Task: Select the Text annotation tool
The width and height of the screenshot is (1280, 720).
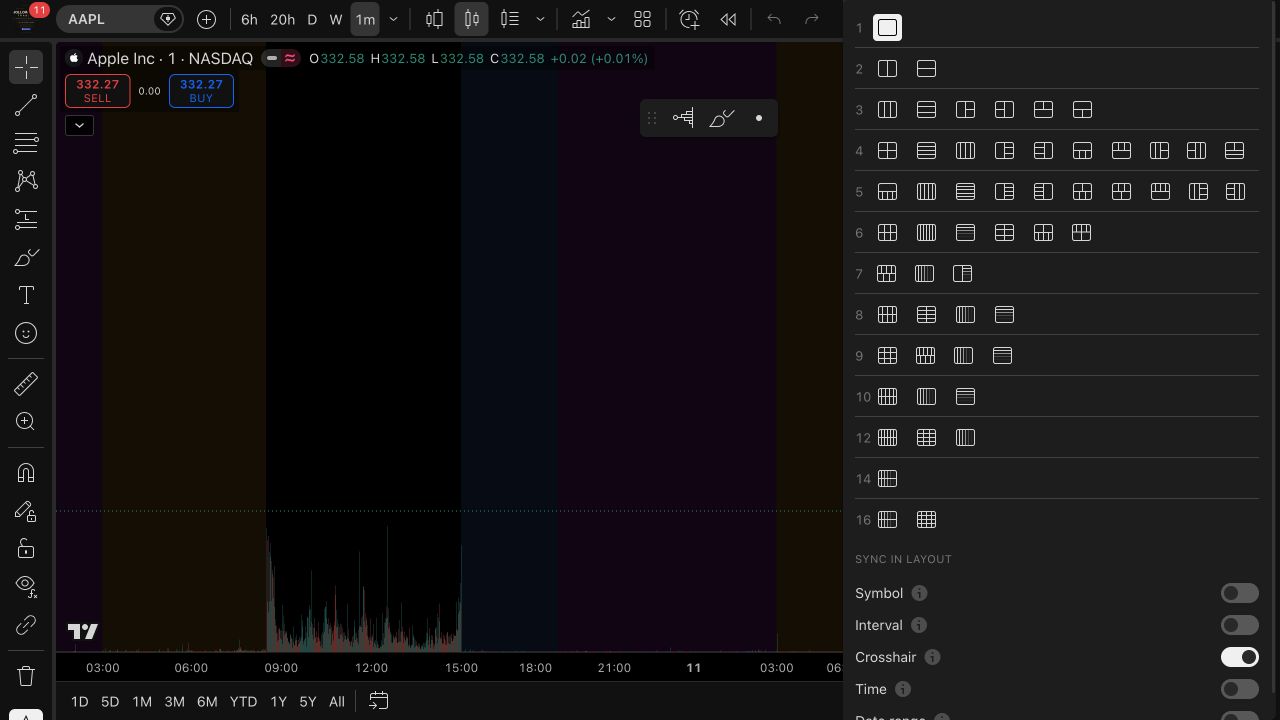Action: tap(26, 295)
